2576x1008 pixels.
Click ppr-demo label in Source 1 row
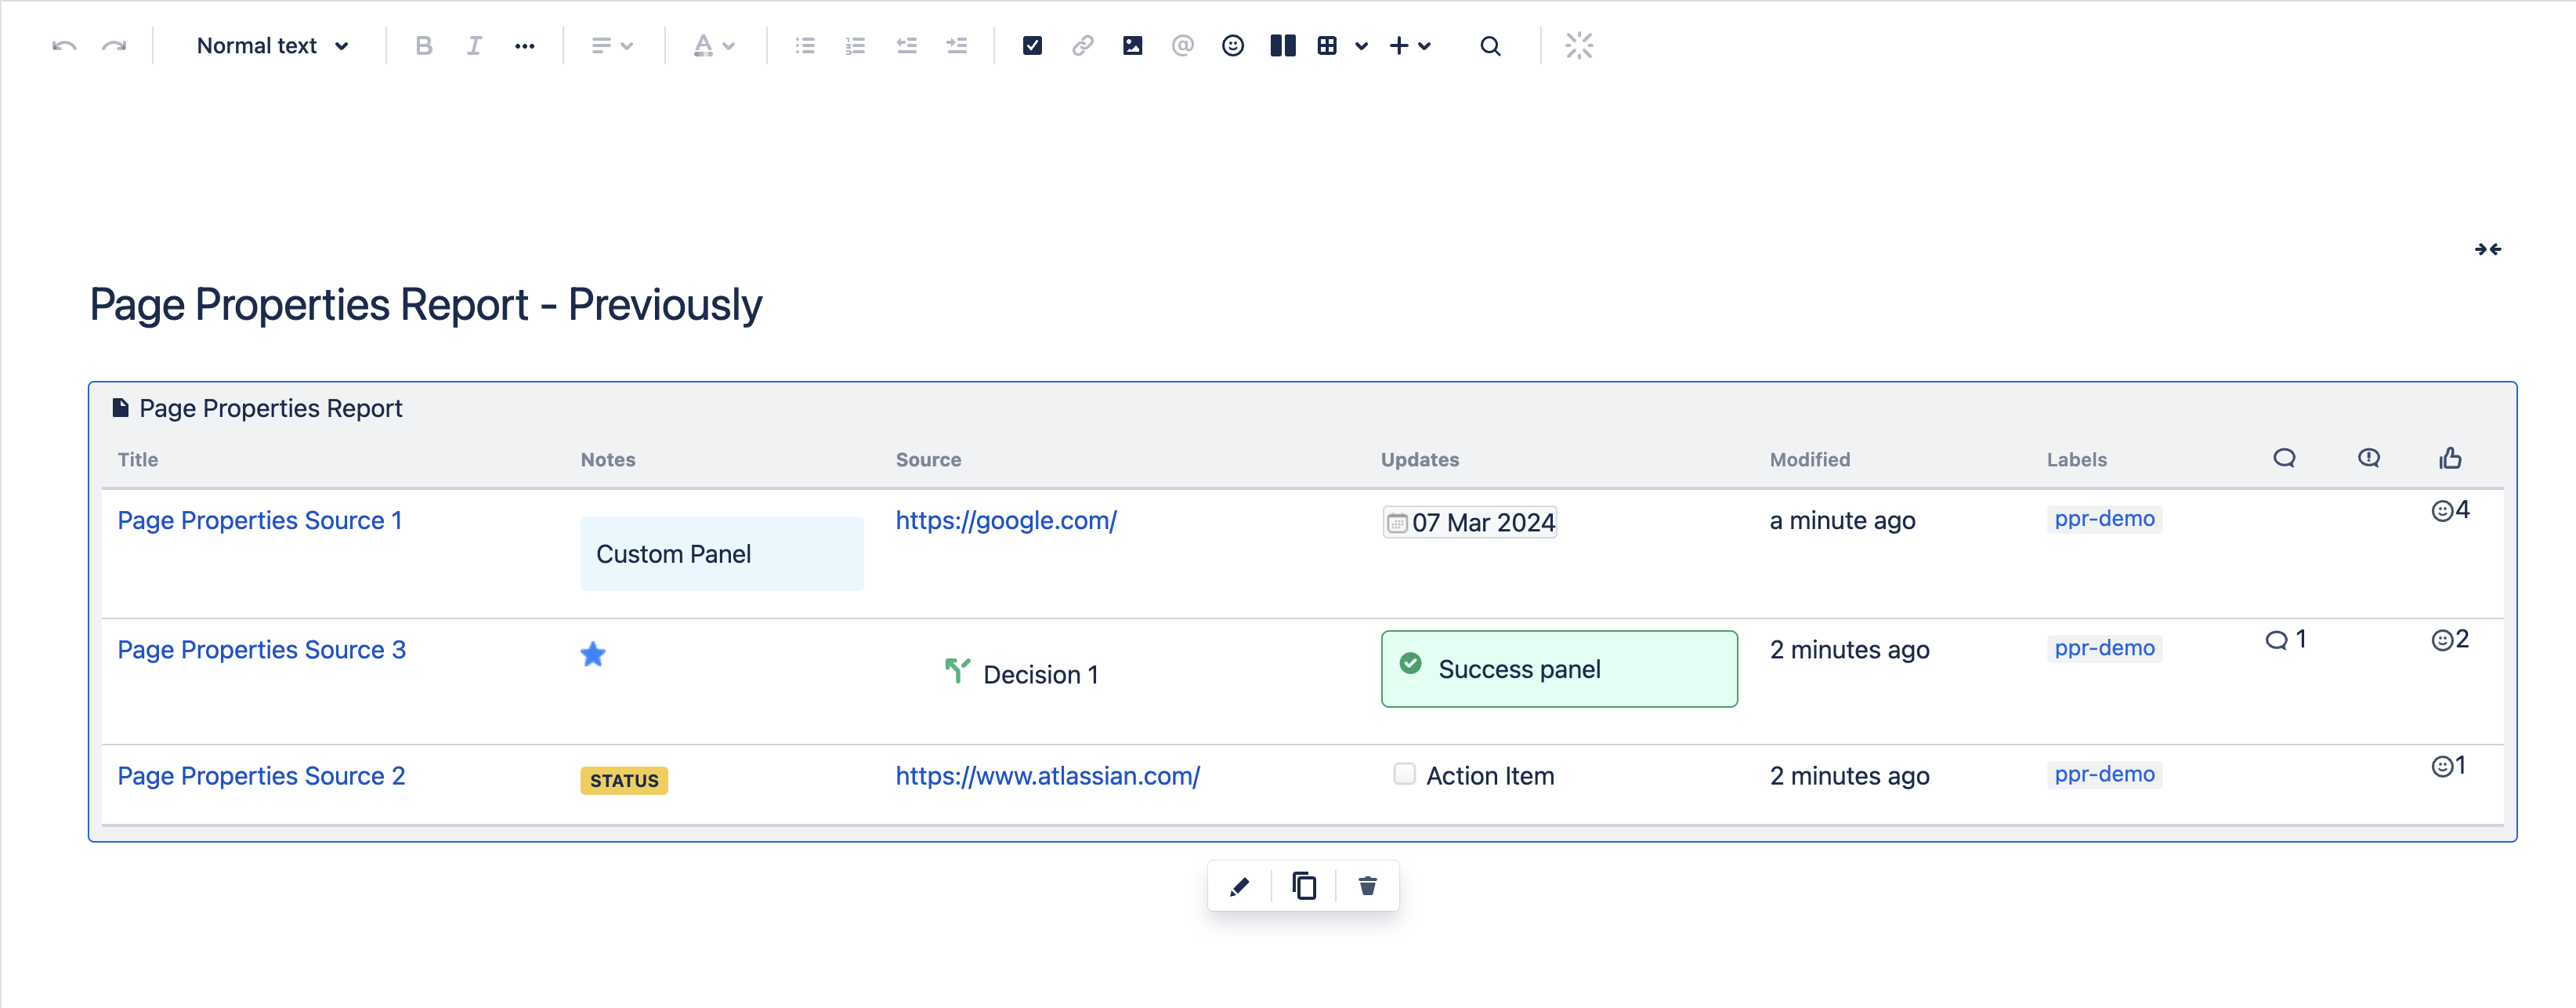[2104, 519]
